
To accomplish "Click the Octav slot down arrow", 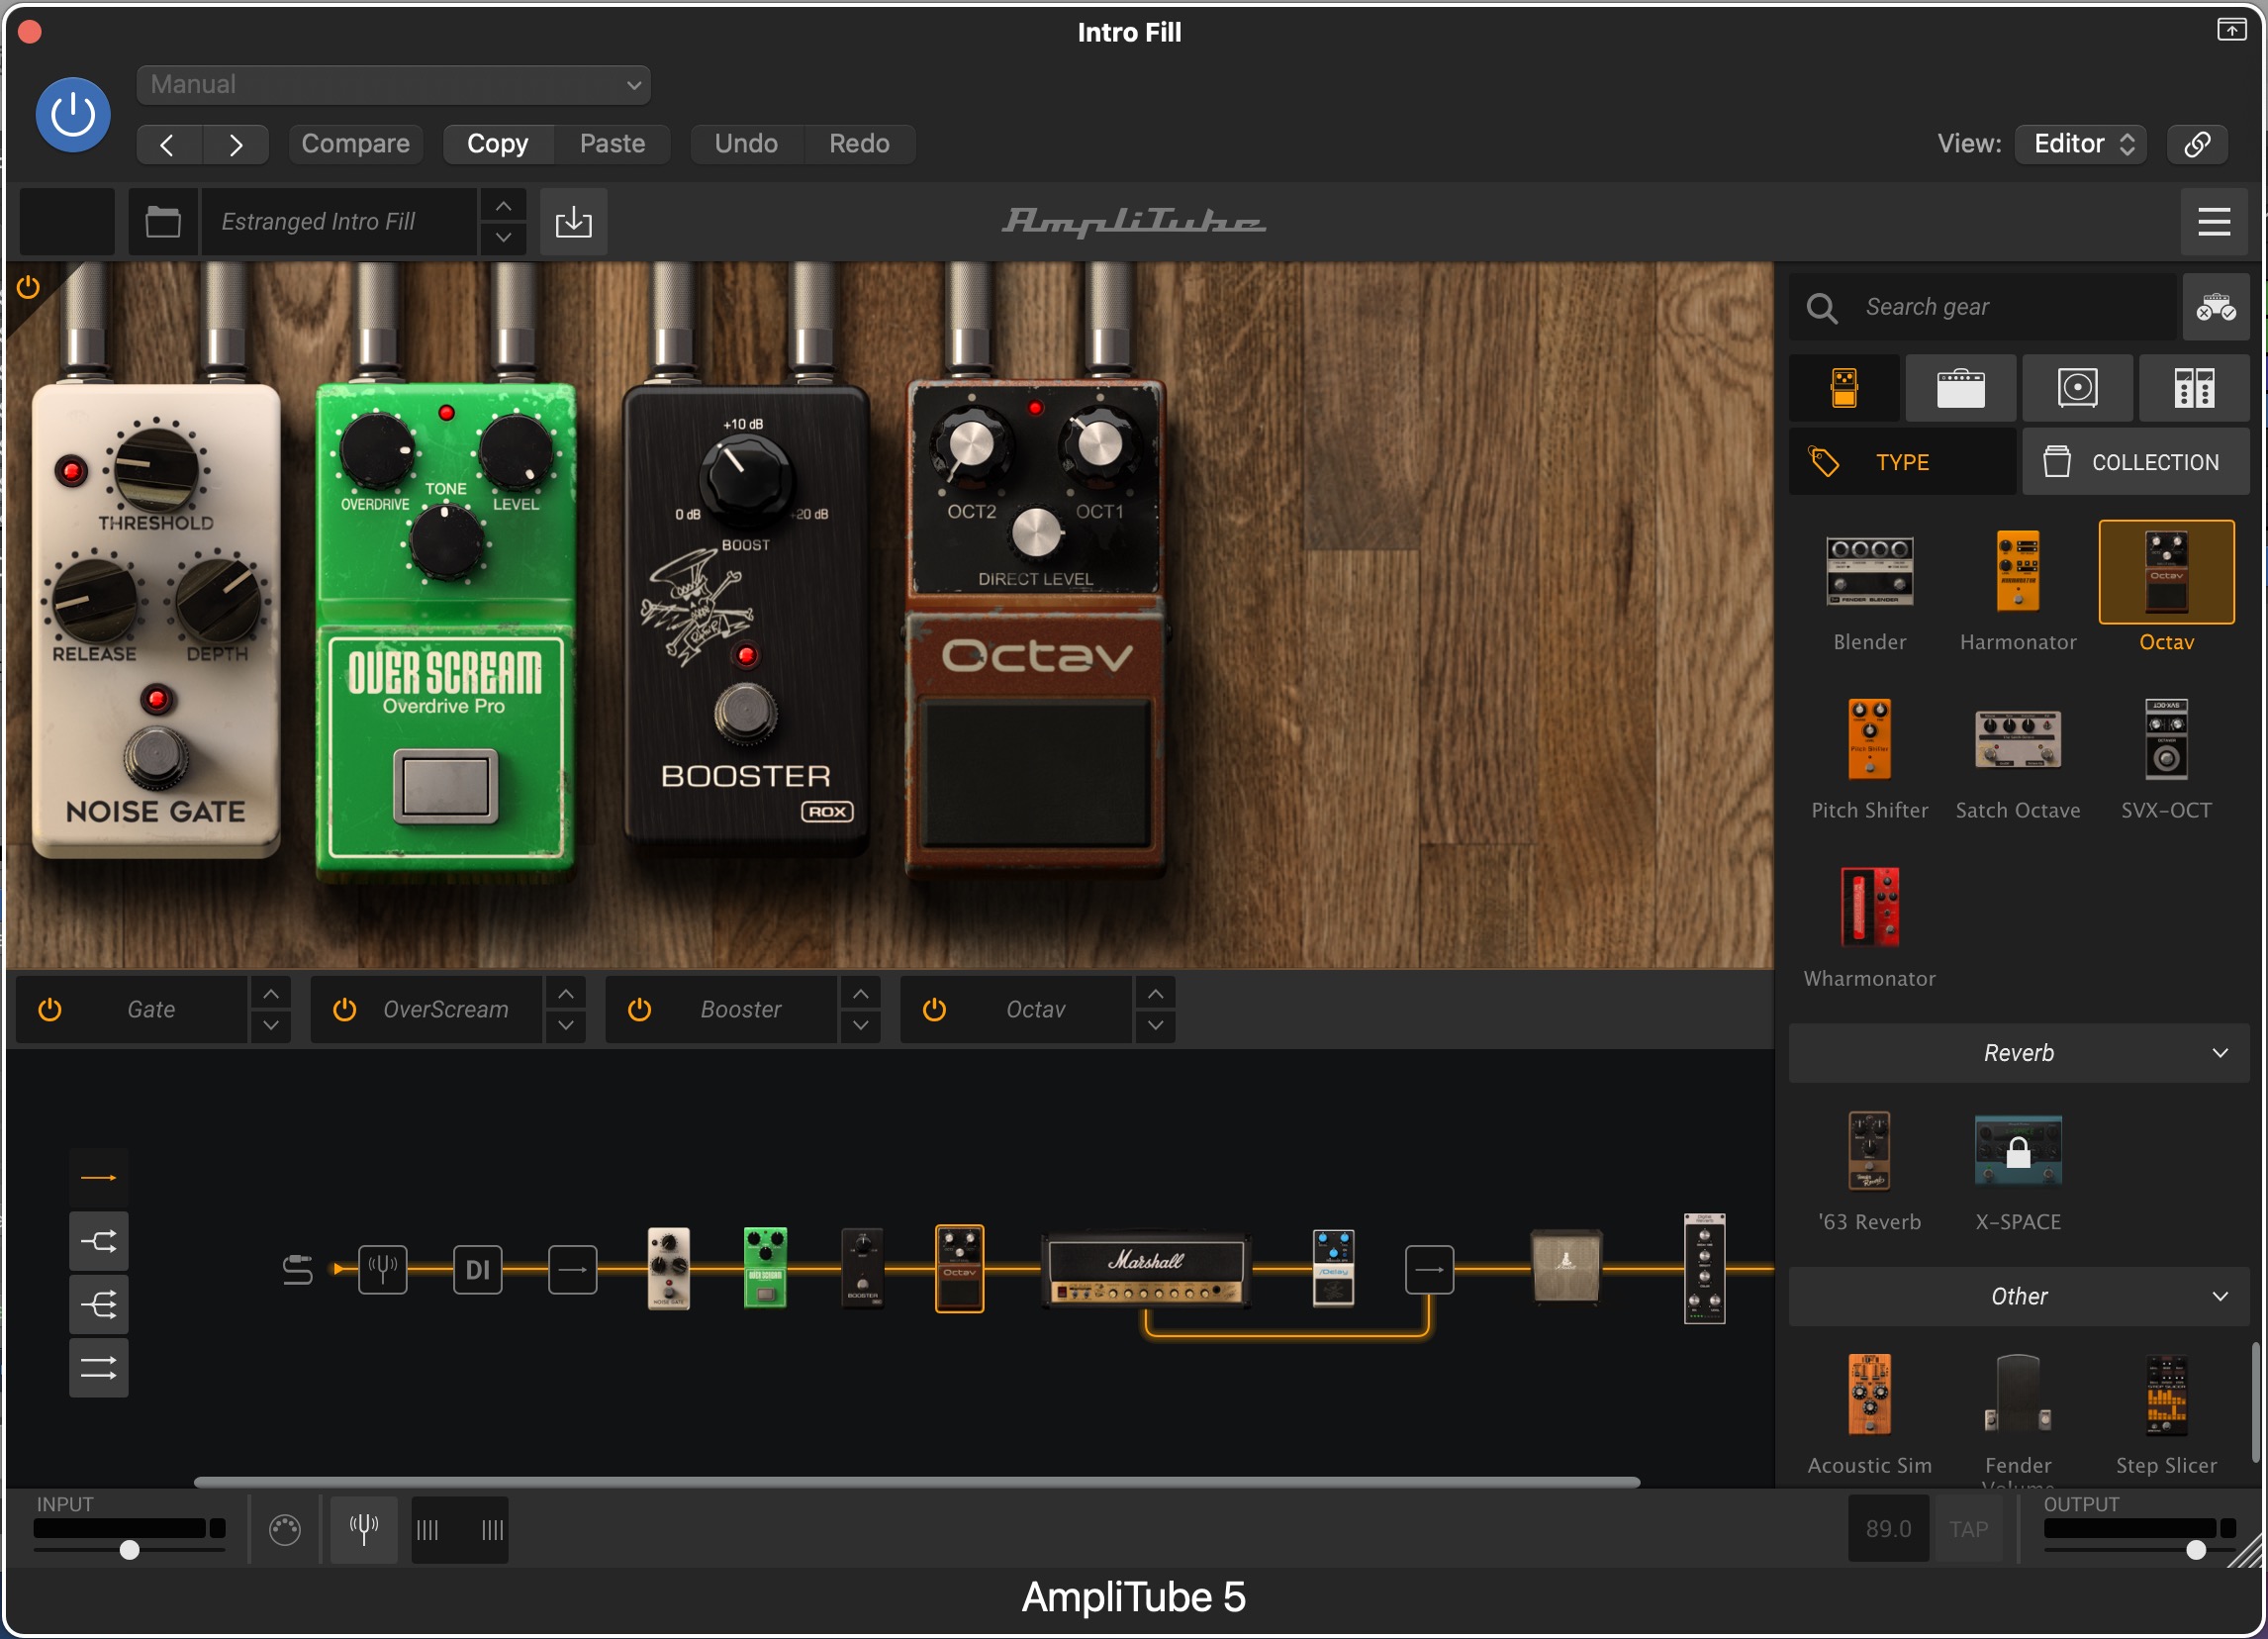I will pyautogui.click(x=1155, y=1027).
